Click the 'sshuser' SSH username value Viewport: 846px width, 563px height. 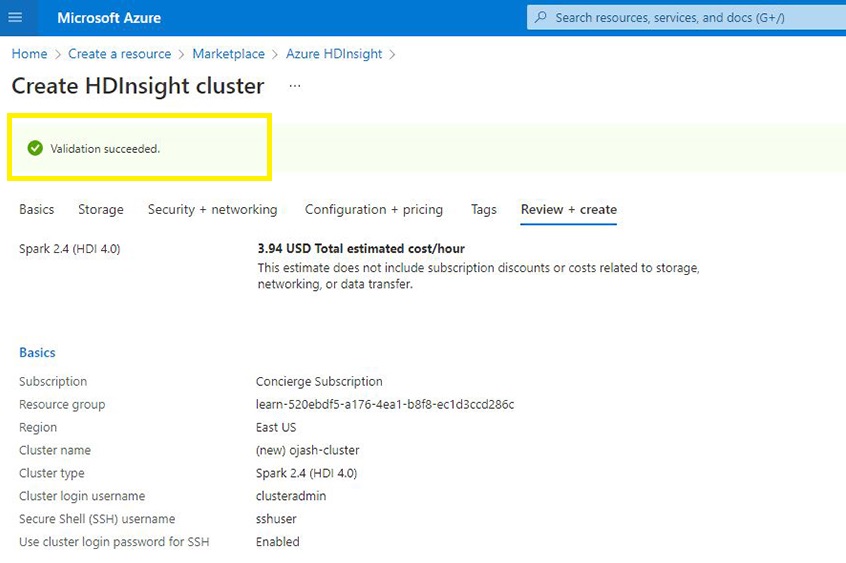pyautogui.click(x=276, y=519)
